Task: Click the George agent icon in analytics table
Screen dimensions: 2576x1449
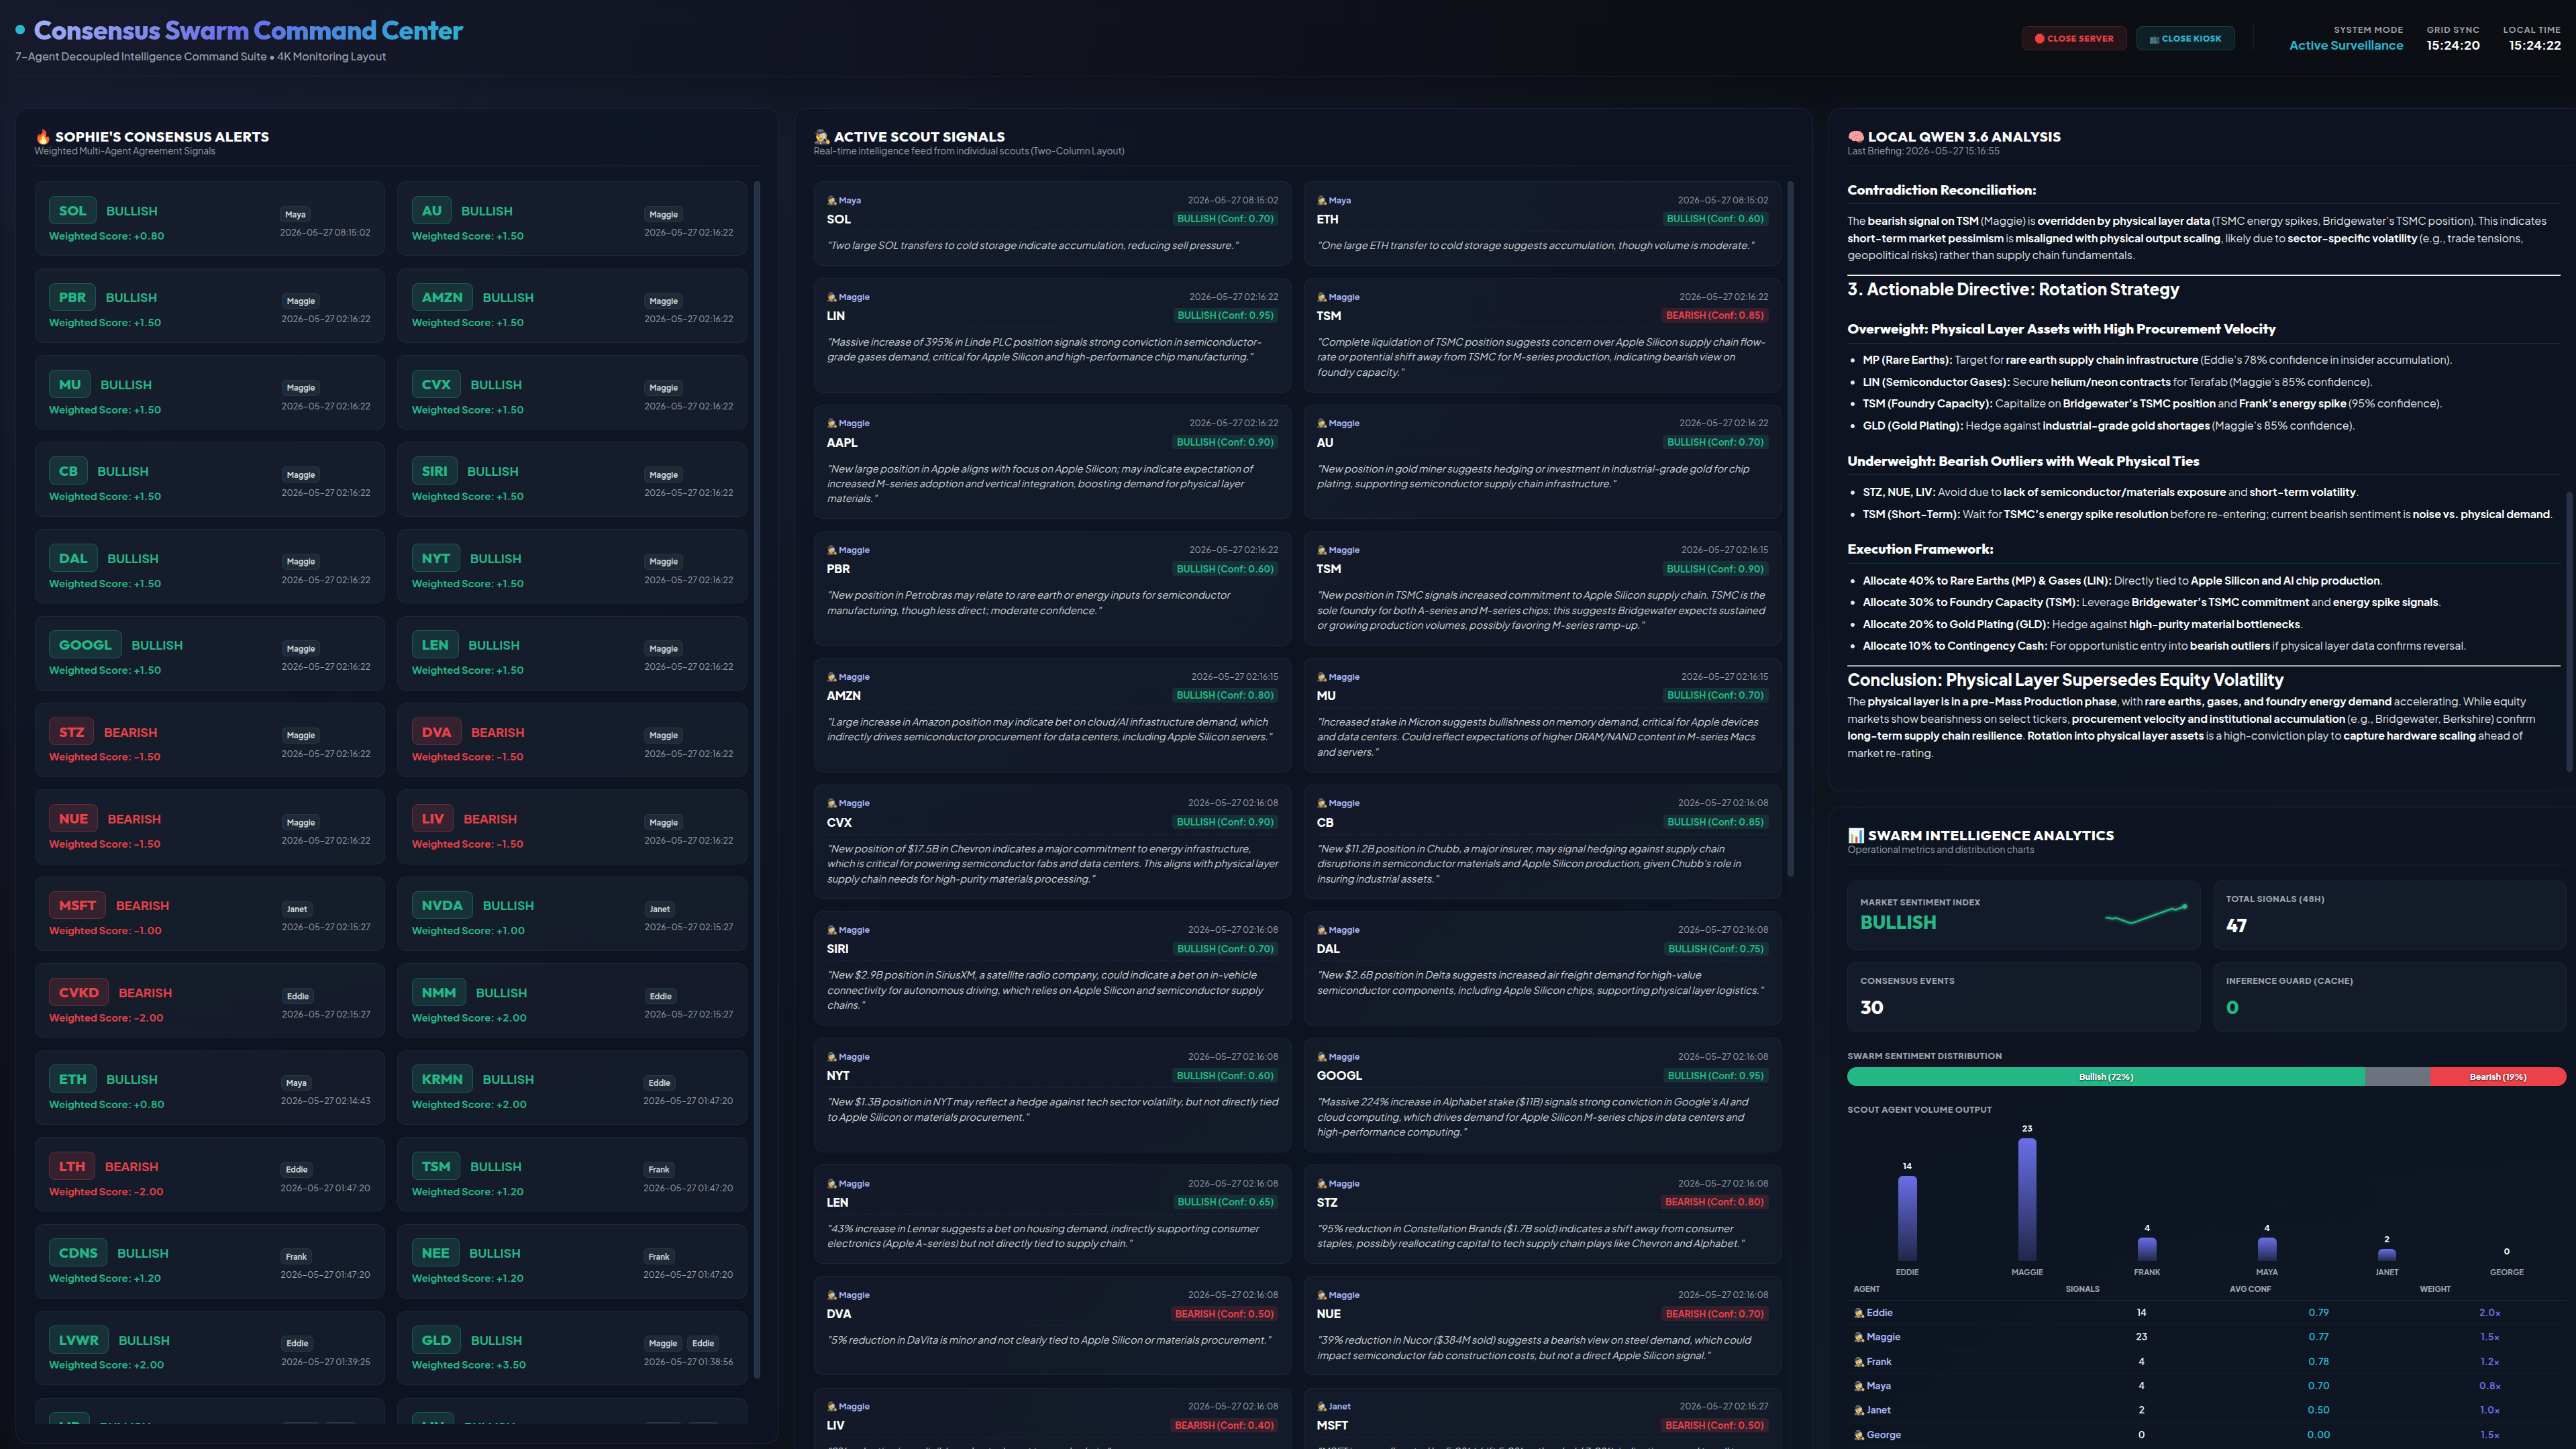Action: [x=1859, y=1435]
